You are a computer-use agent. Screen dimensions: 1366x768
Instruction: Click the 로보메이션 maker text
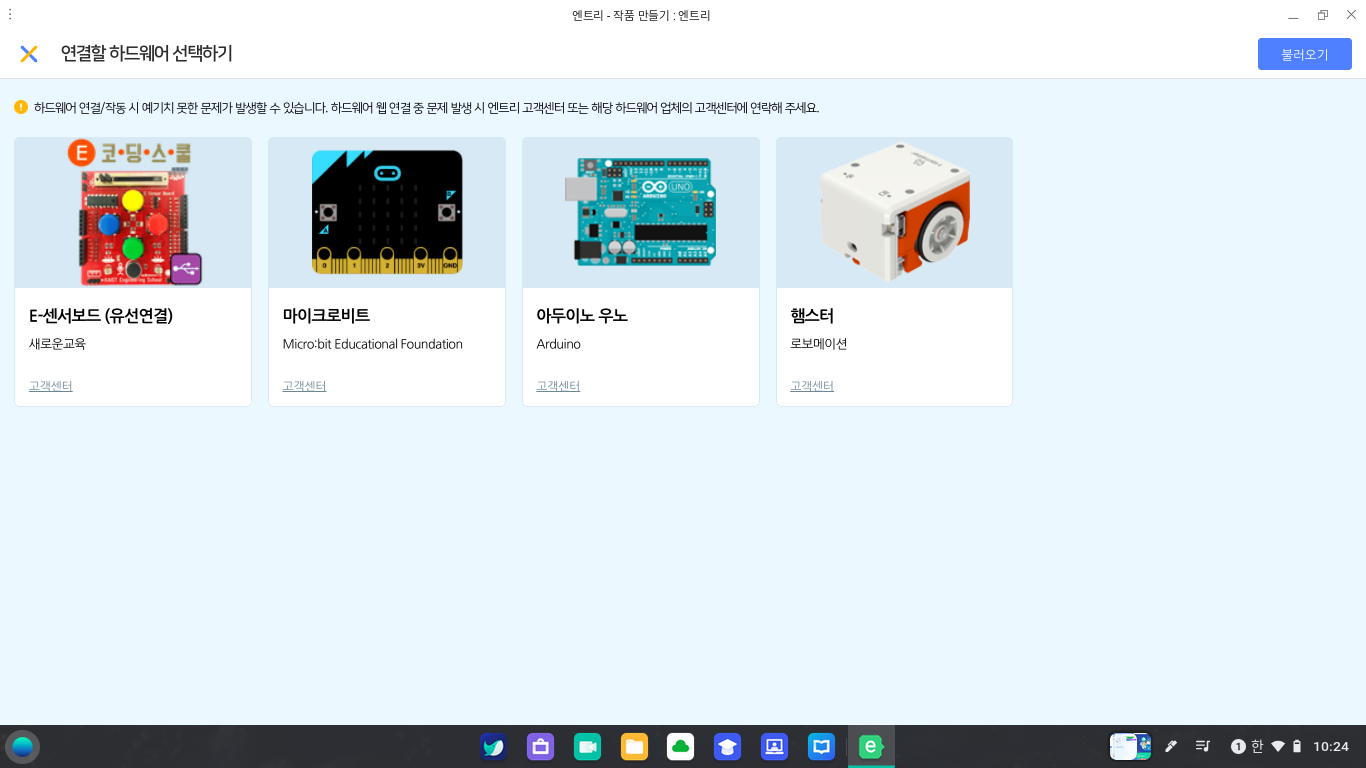819,344
